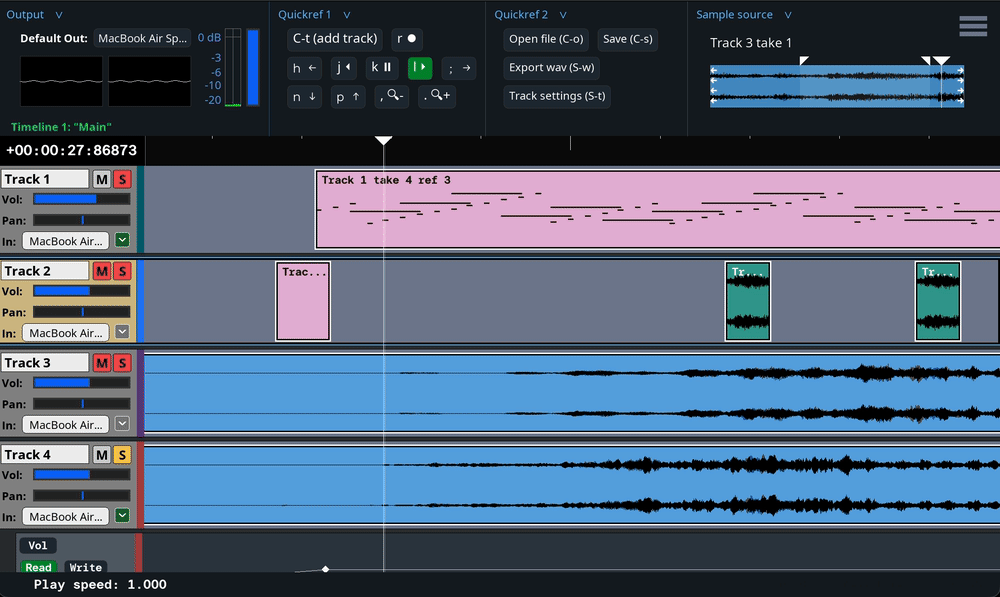Click the rewind button (j)

(x=343, y=68)
